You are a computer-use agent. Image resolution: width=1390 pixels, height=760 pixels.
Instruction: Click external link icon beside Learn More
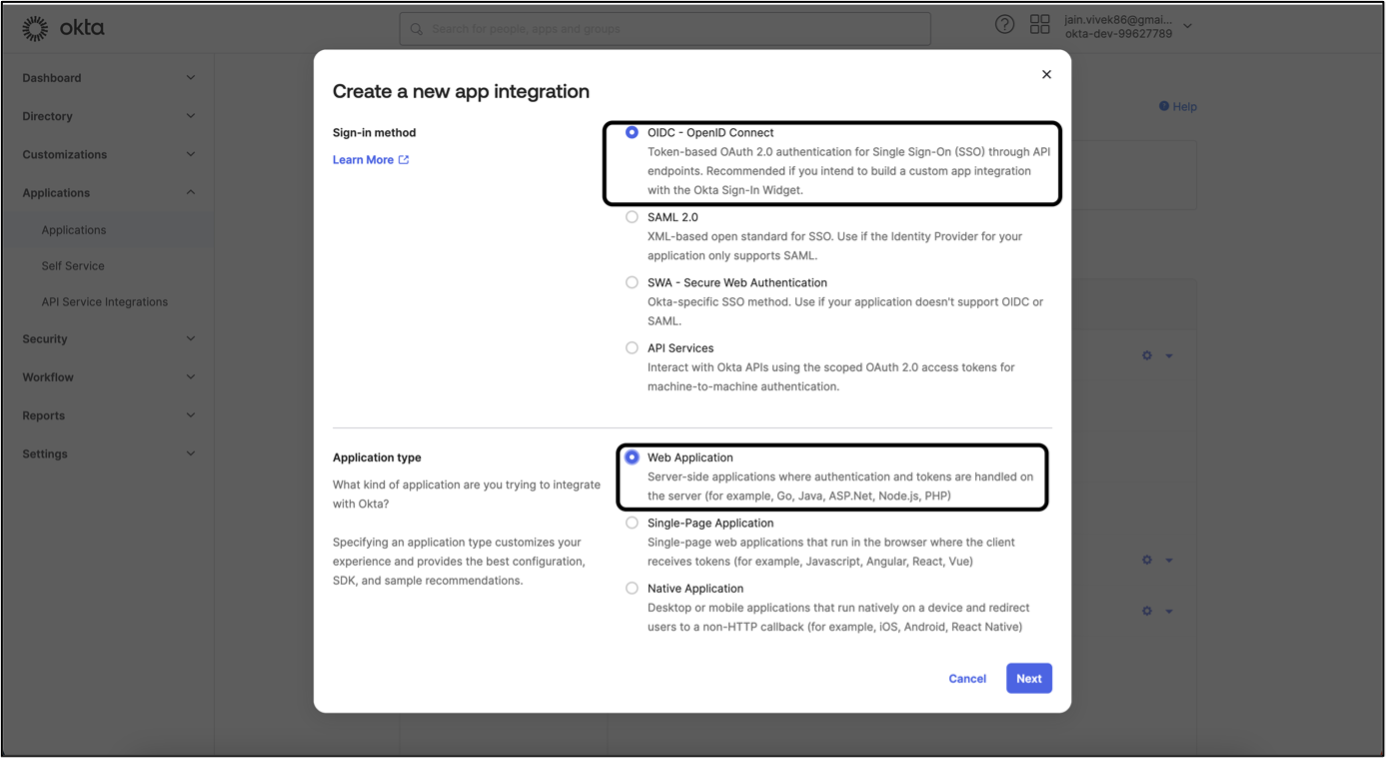point(404,160)
